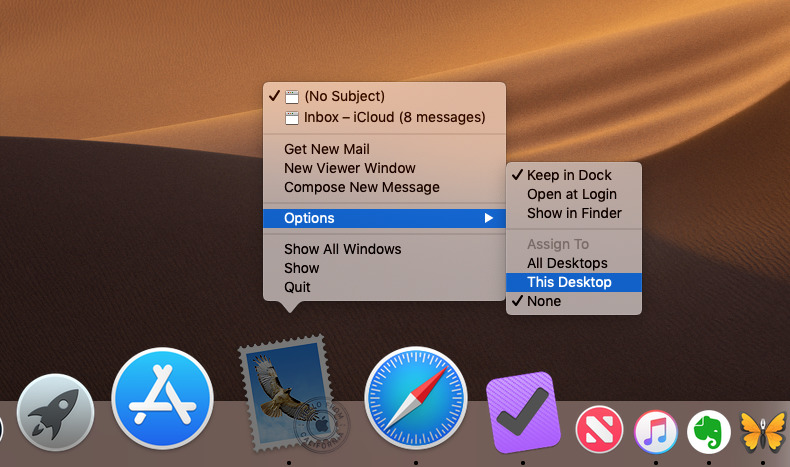The height and width of the screenshot is (467, 790).
Task: Choose Show in Finder
Action: coord(574,214)
